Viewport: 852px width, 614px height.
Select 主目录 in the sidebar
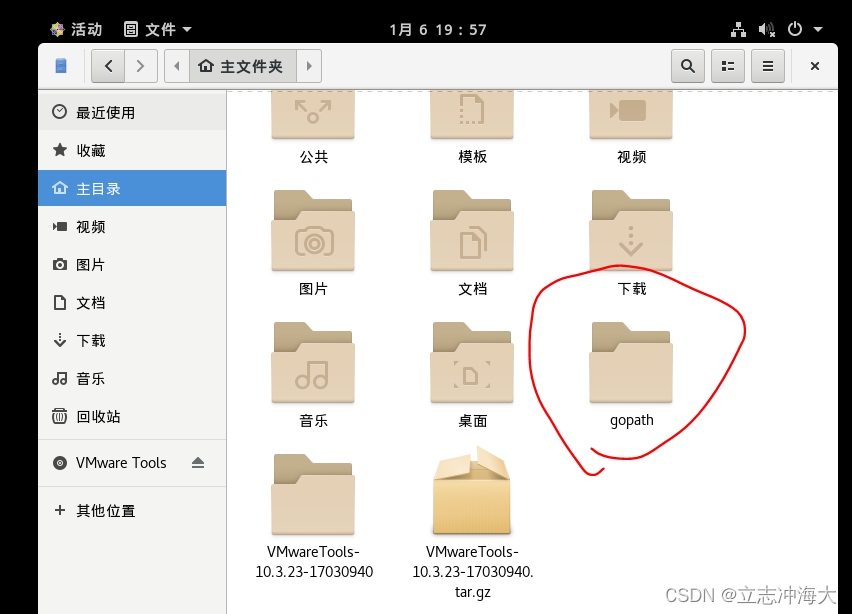(132, 188)
